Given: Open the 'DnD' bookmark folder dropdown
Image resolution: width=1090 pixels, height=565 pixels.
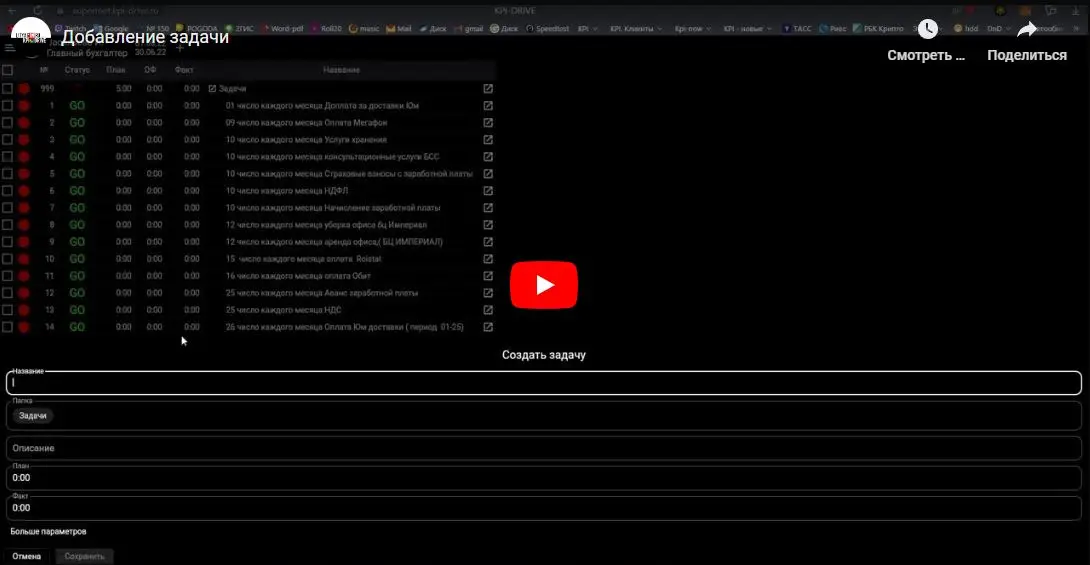Looking at the screenshot, I should [999, 28].
